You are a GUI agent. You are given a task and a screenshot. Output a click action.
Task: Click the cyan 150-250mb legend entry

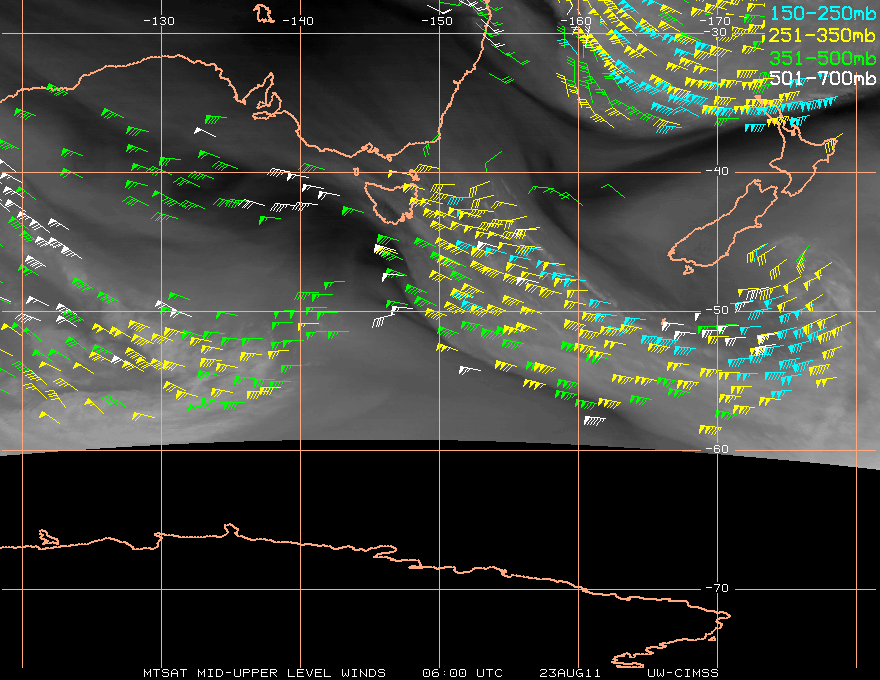[822, 13]
